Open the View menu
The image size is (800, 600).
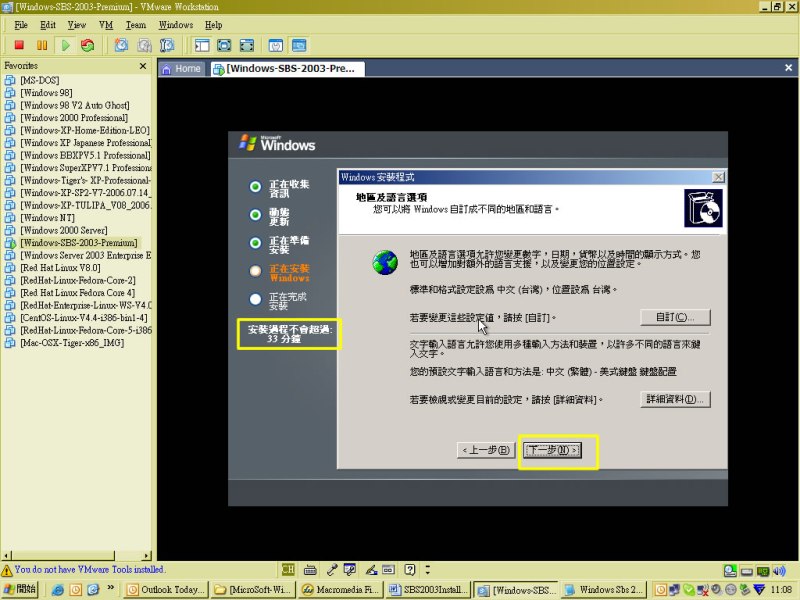(x=77, y=25)
